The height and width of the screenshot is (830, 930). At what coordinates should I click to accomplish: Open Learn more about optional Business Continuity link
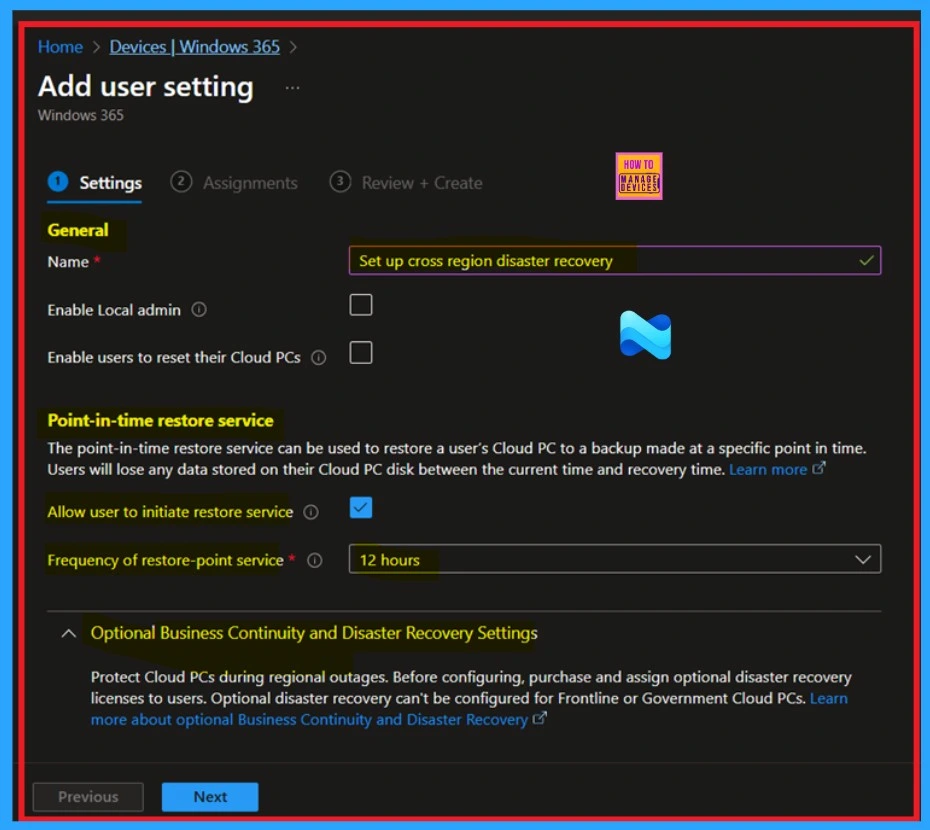click(469, 709)
